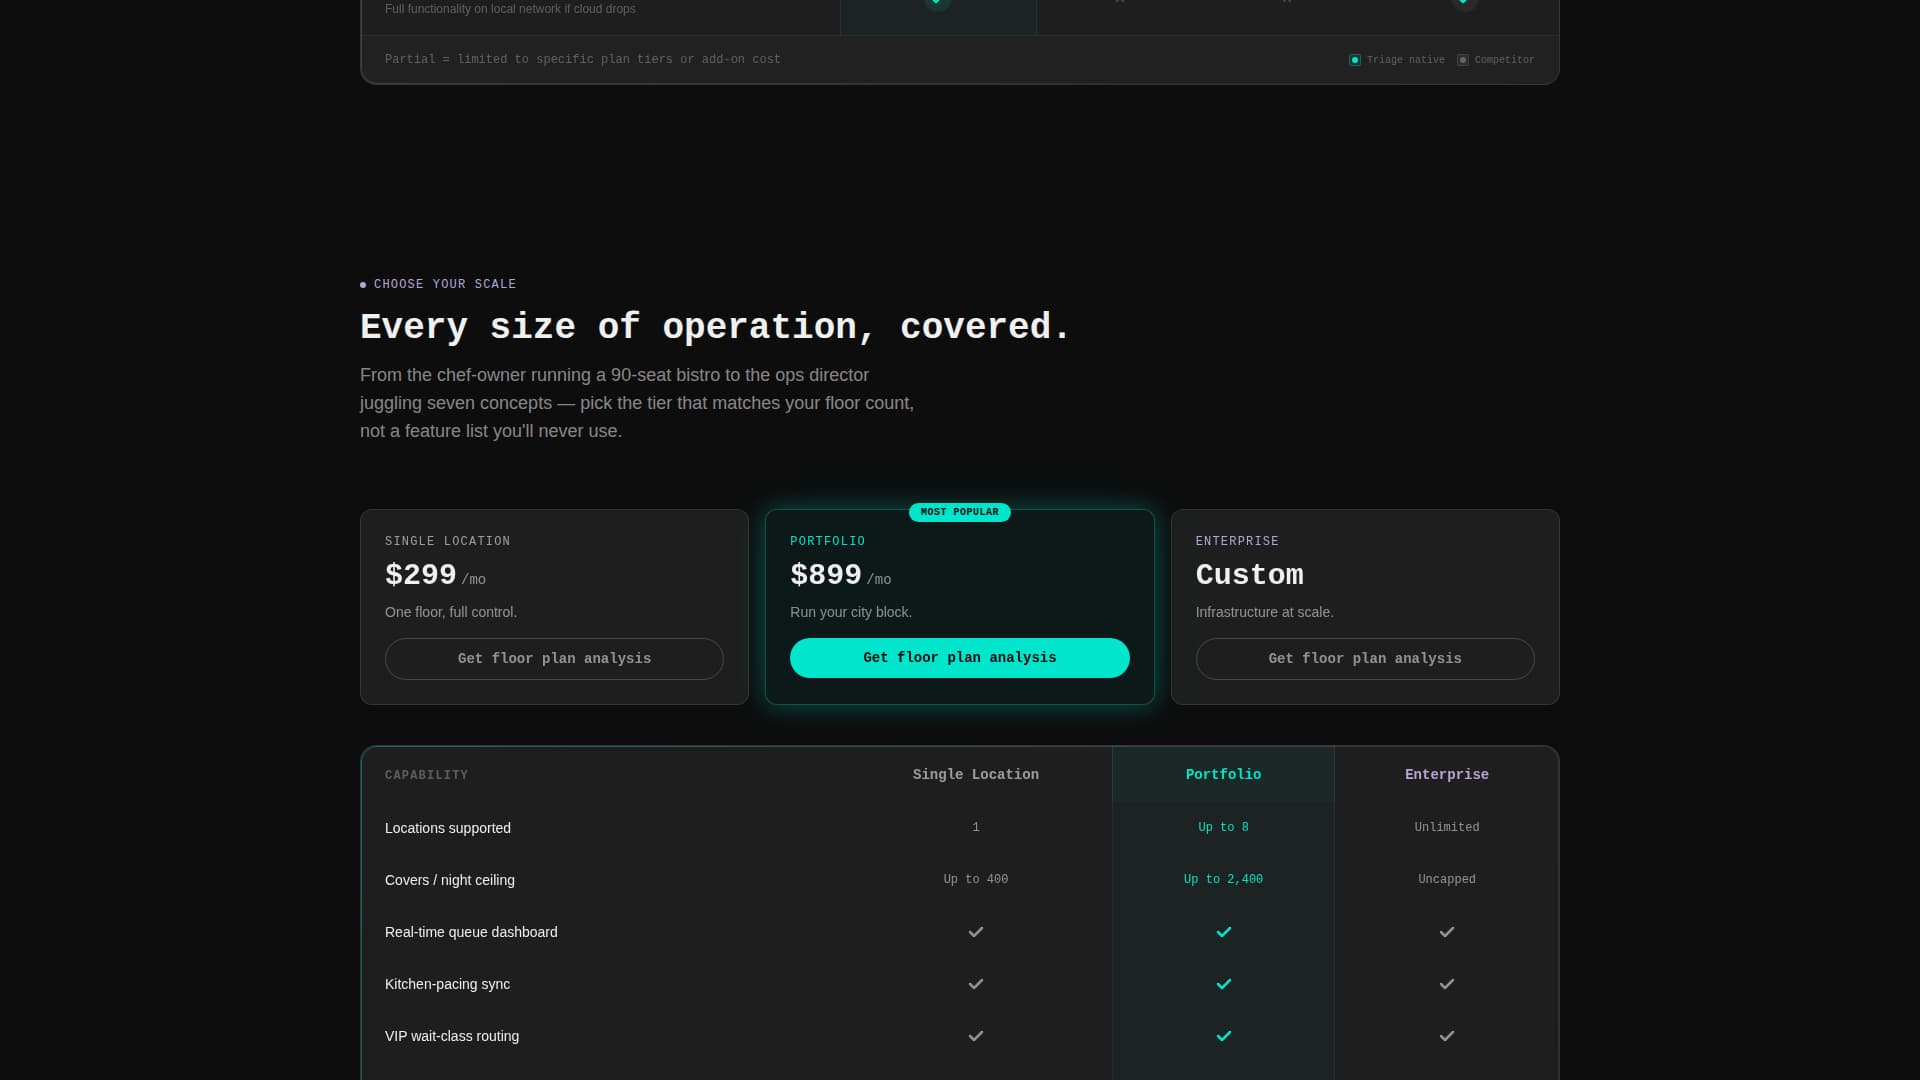Click 'Full functionality on local network' text
Image resolution: width=1920 pixels, height=1080 pixels.
tap(510, 9)
